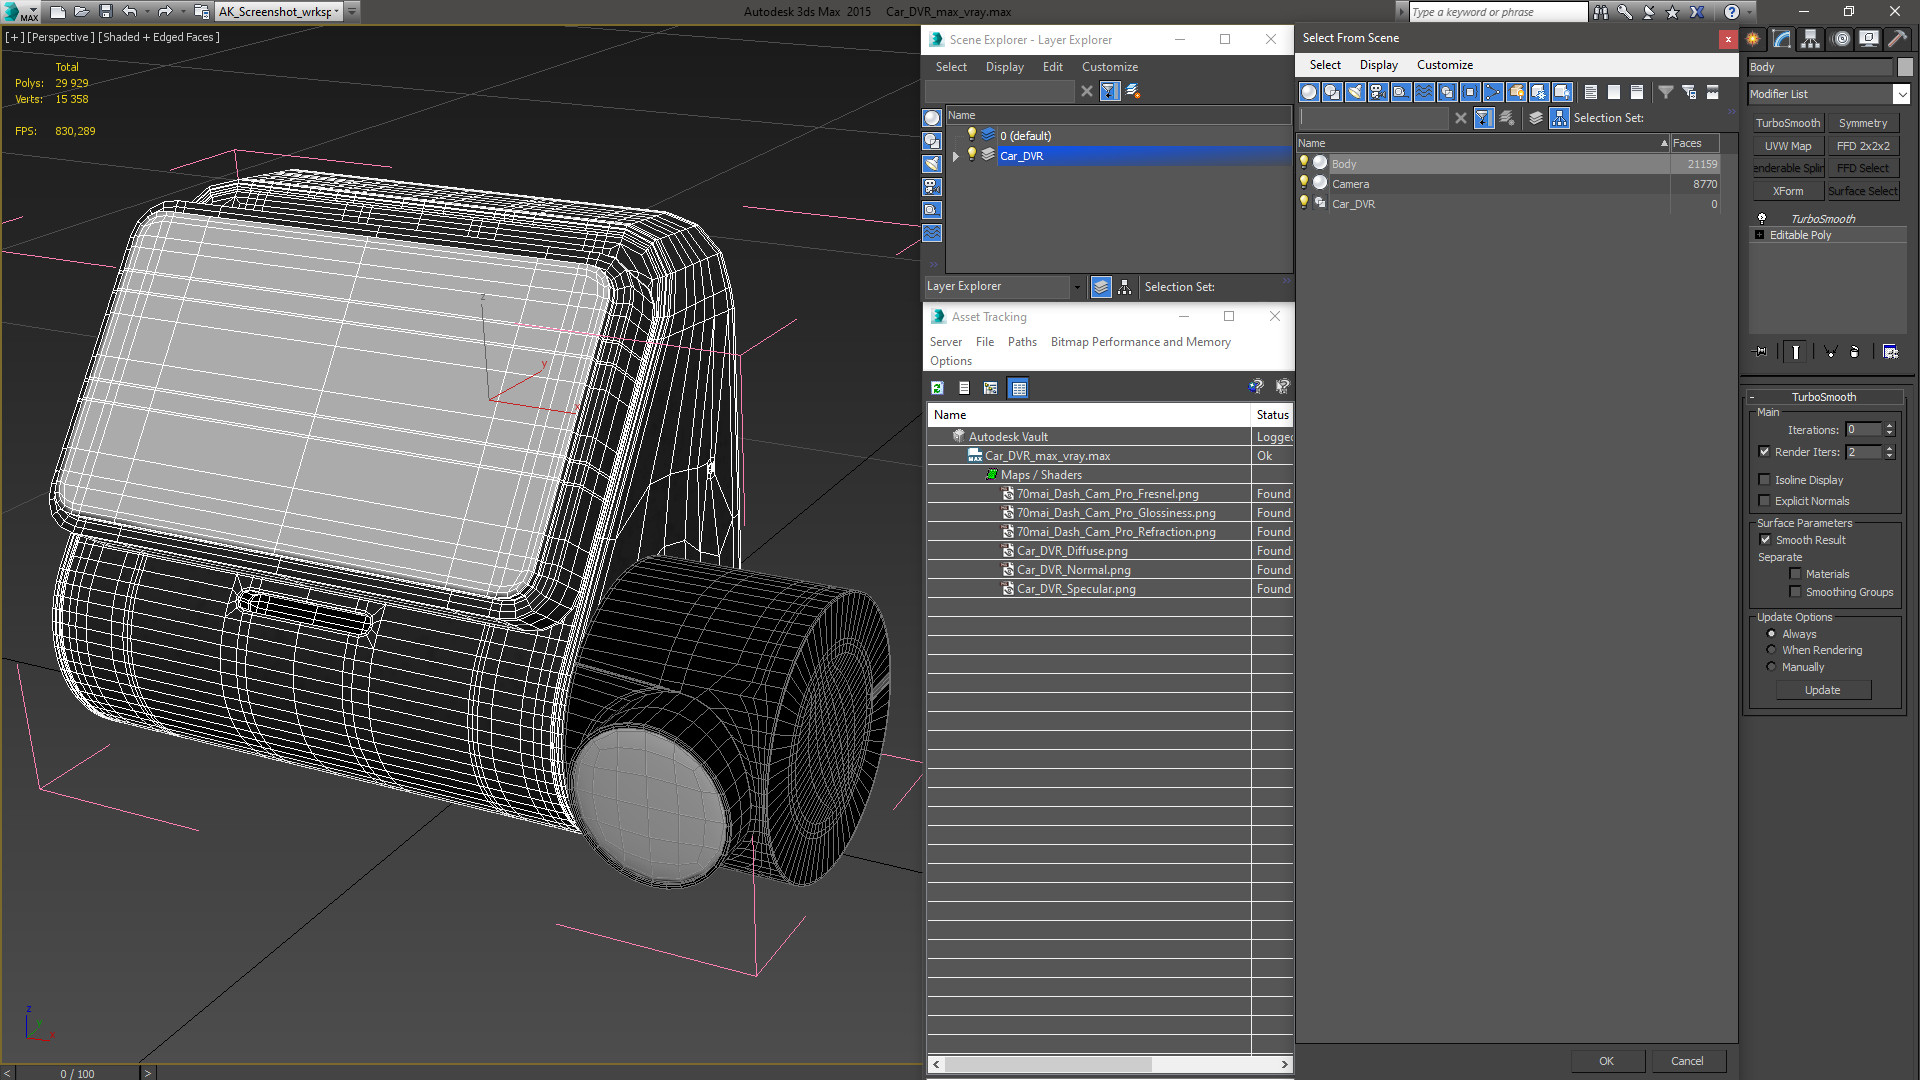Click Configure Modifier Sets icon
Viewport: 1920px width, 1080px height.
pyautogui.click(x=1890, y=352)
